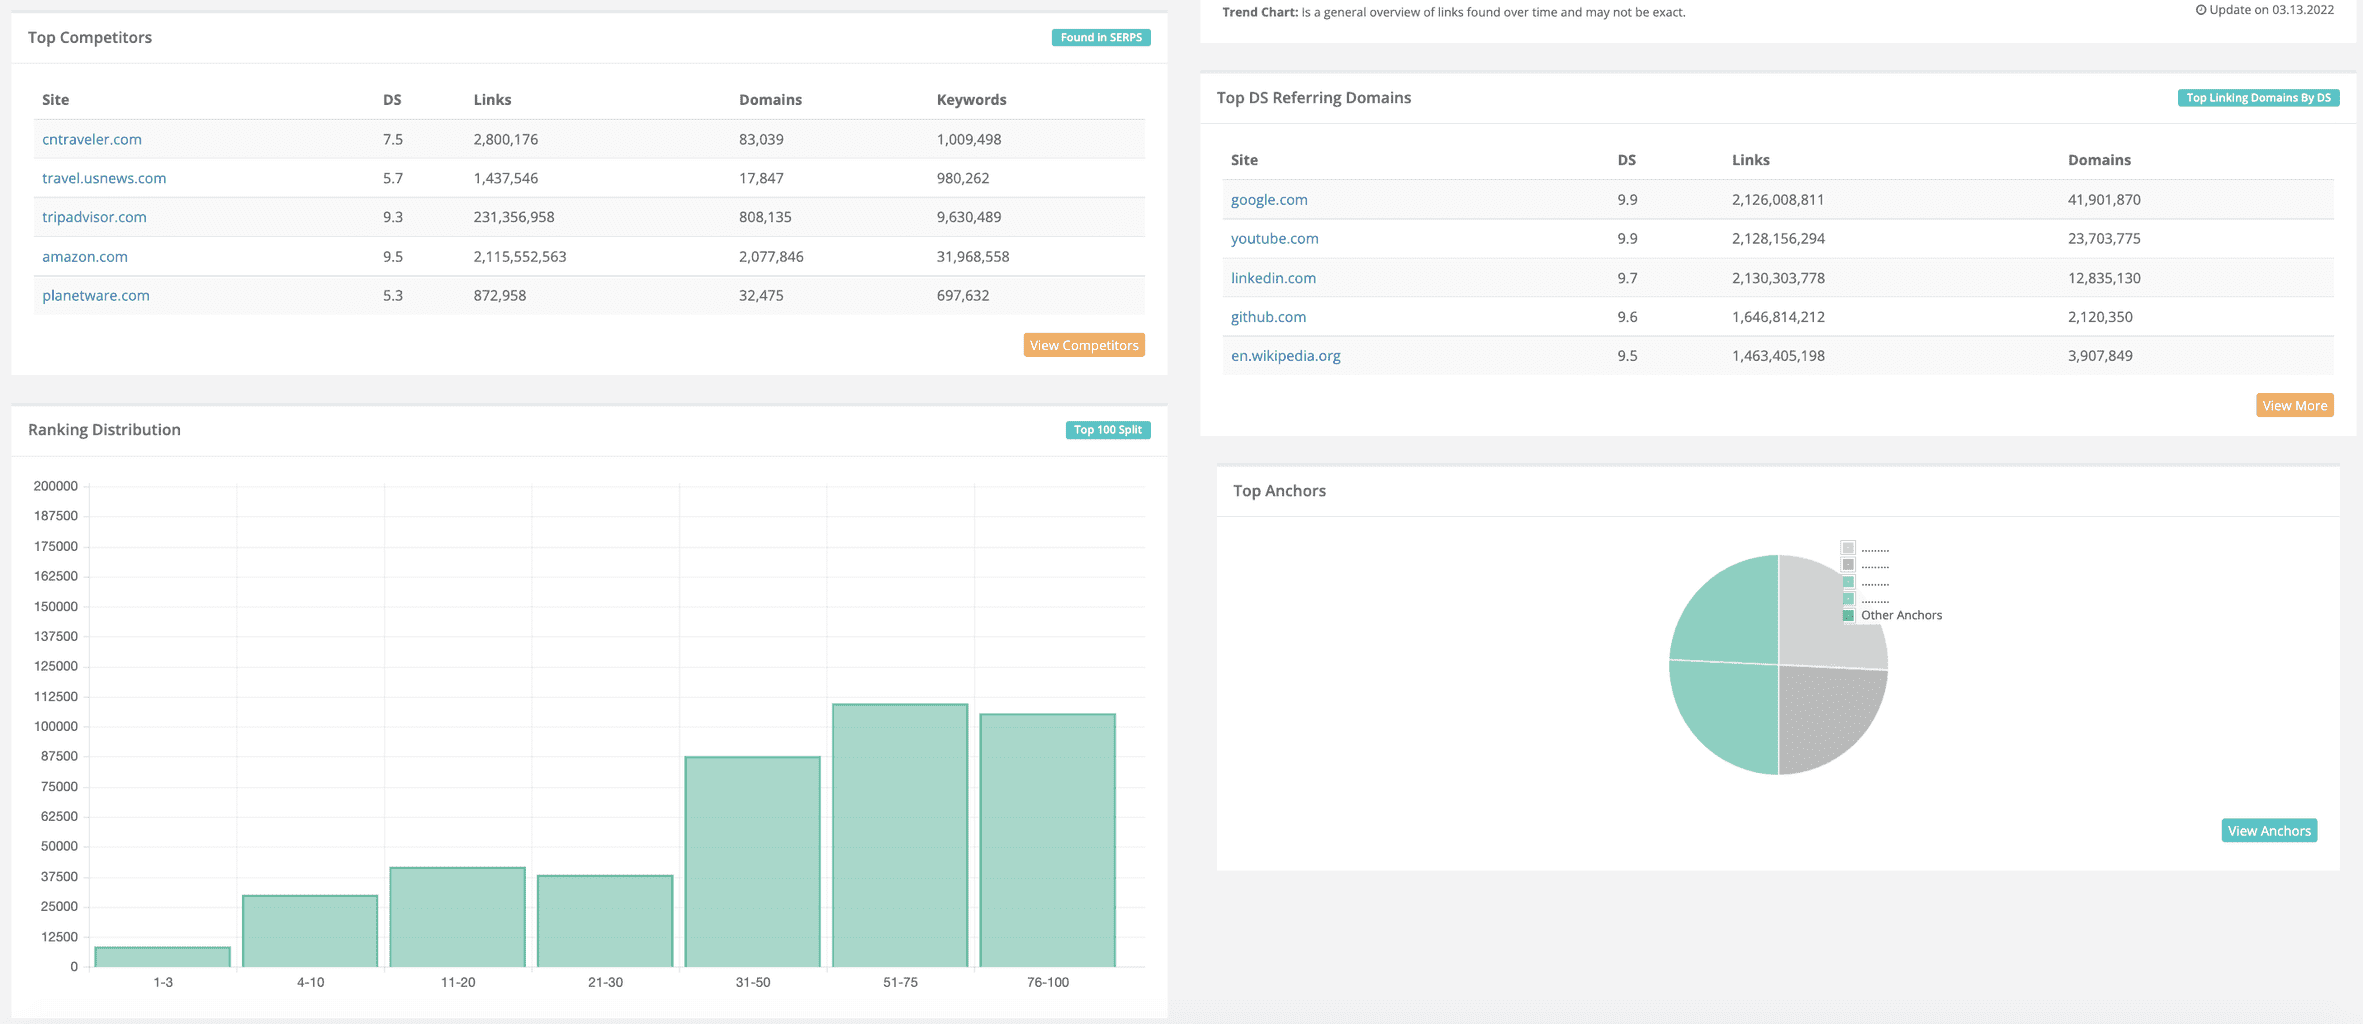Click amazon.com keywords value 31,968,558

pyautogui.click(x=973, y=256)
